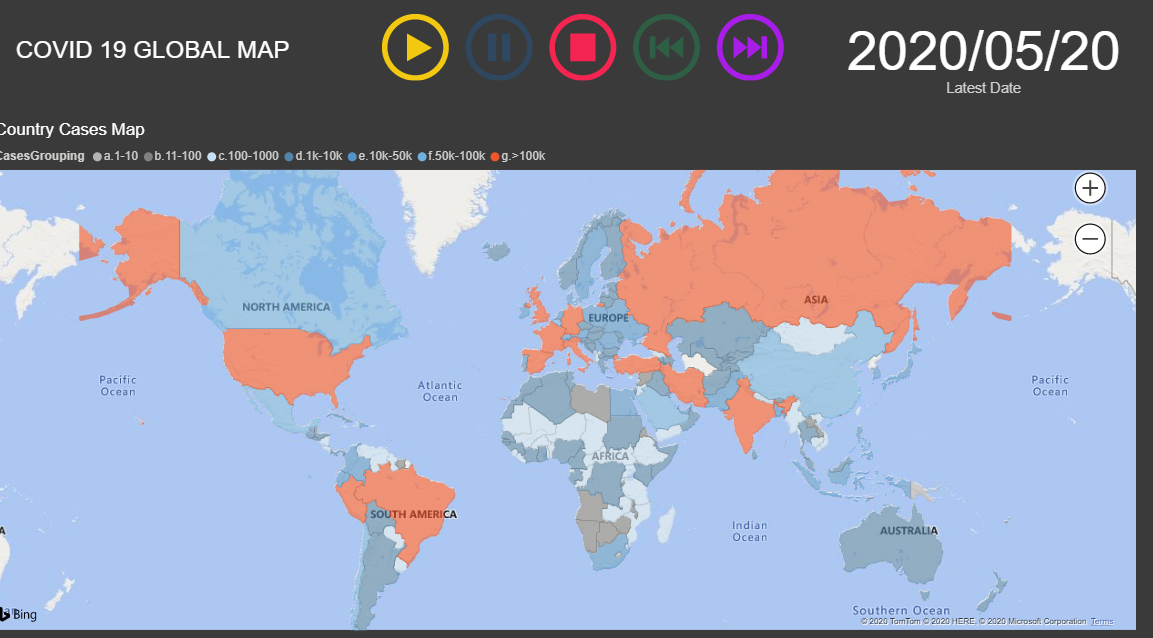Click the b.11-100 legend entry
Screen dimensions: 1153x638
pos(177,156)
